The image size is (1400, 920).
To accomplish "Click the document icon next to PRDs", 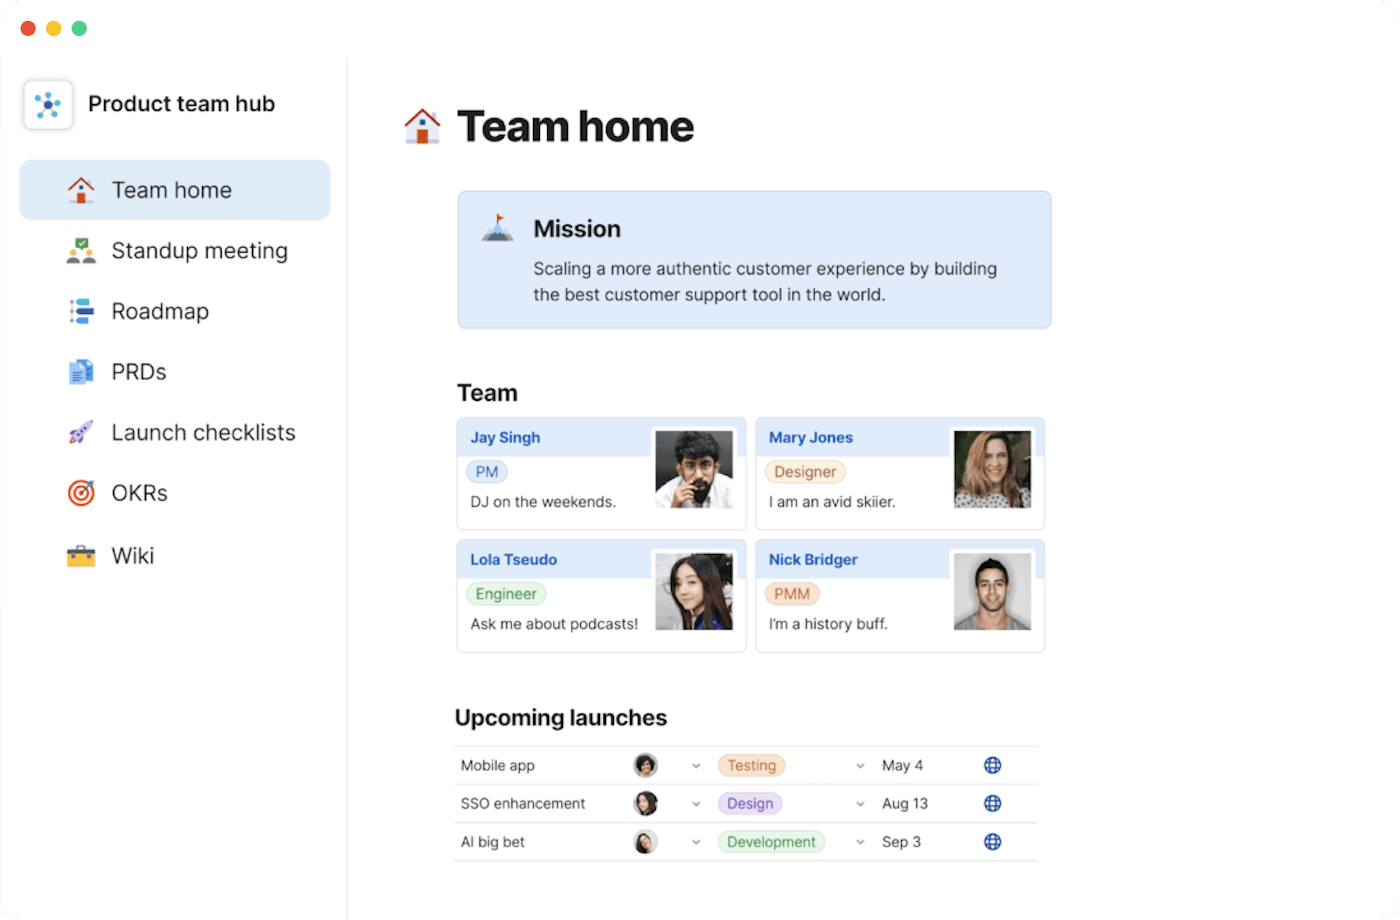I will click(81, 372).
